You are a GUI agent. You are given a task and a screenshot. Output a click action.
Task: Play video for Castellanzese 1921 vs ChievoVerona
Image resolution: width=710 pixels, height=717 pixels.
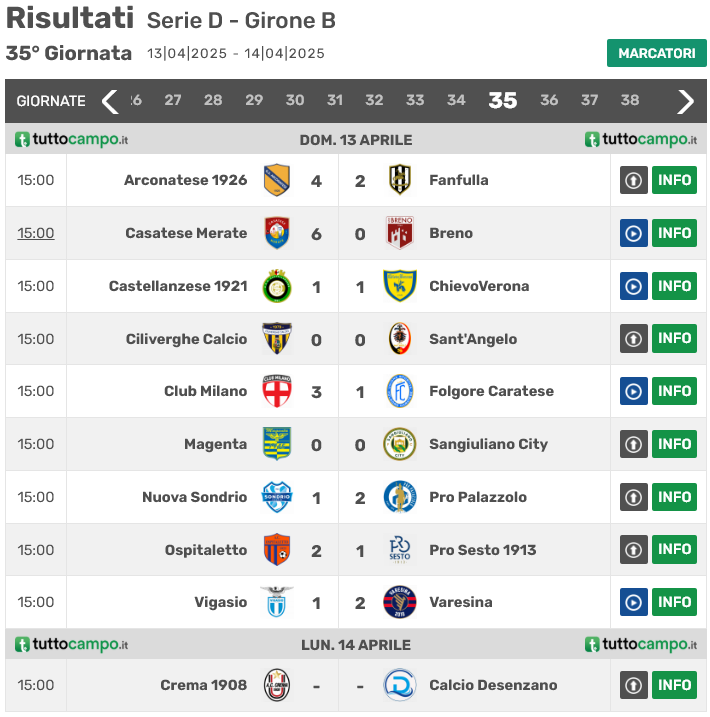[x=634, y=286]
